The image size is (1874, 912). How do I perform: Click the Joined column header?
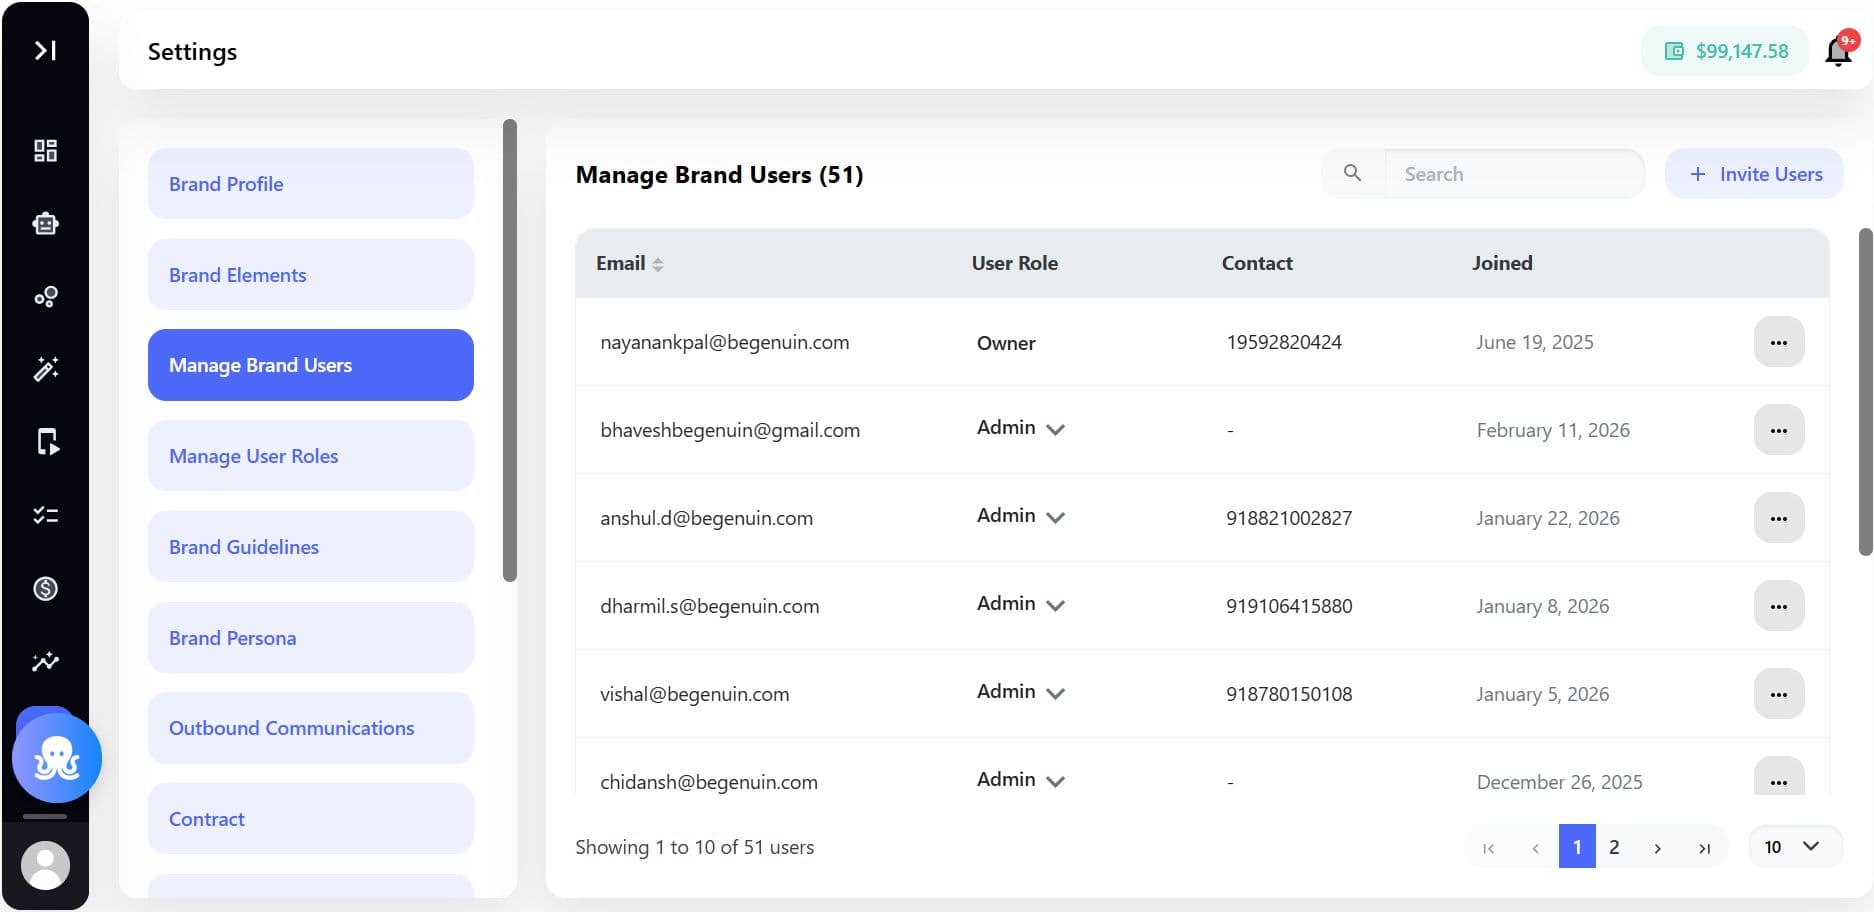pos(1502,263)
